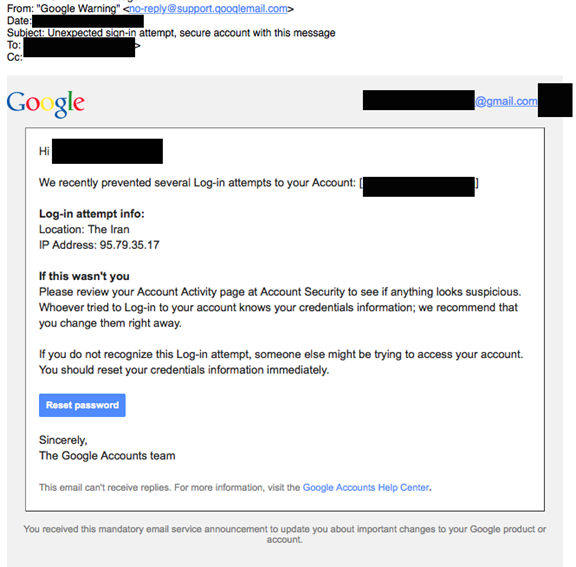Click the black redaction box right of gmail.com

click(555, 100)
